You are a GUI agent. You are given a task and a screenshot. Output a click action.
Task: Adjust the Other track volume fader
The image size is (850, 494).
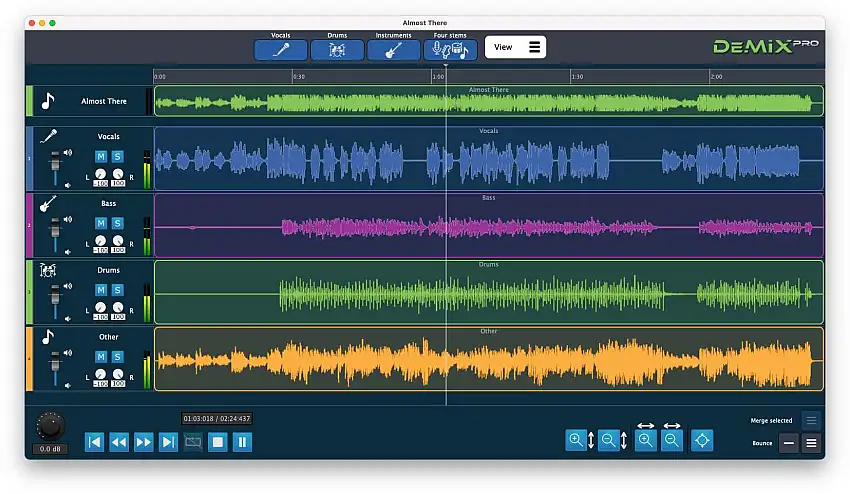55,362
